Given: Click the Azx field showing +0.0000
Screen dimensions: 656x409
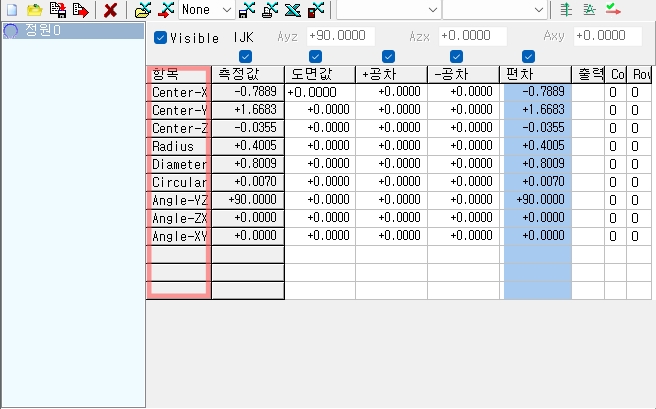Looking at the screenshot, I should [x=473, y=36].
